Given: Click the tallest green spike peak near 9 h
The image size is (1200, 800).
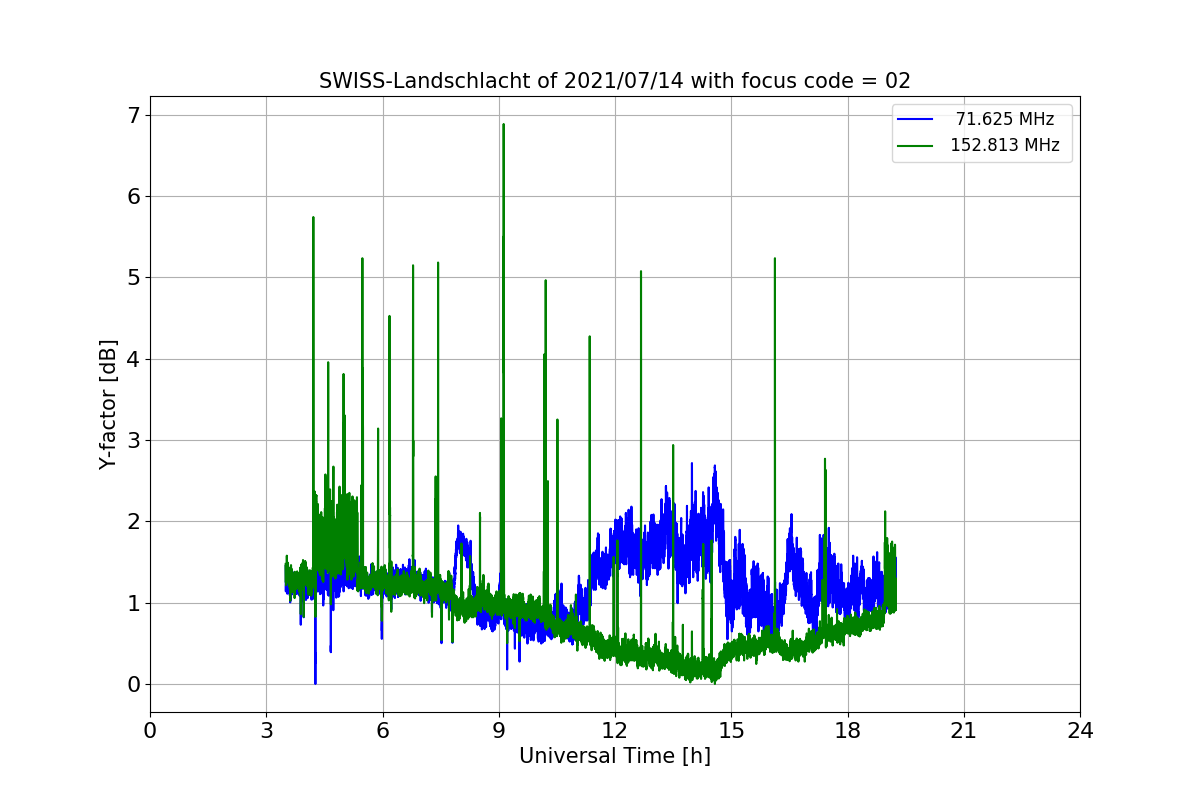Looking at the screenshot, I should pos(503,125).
